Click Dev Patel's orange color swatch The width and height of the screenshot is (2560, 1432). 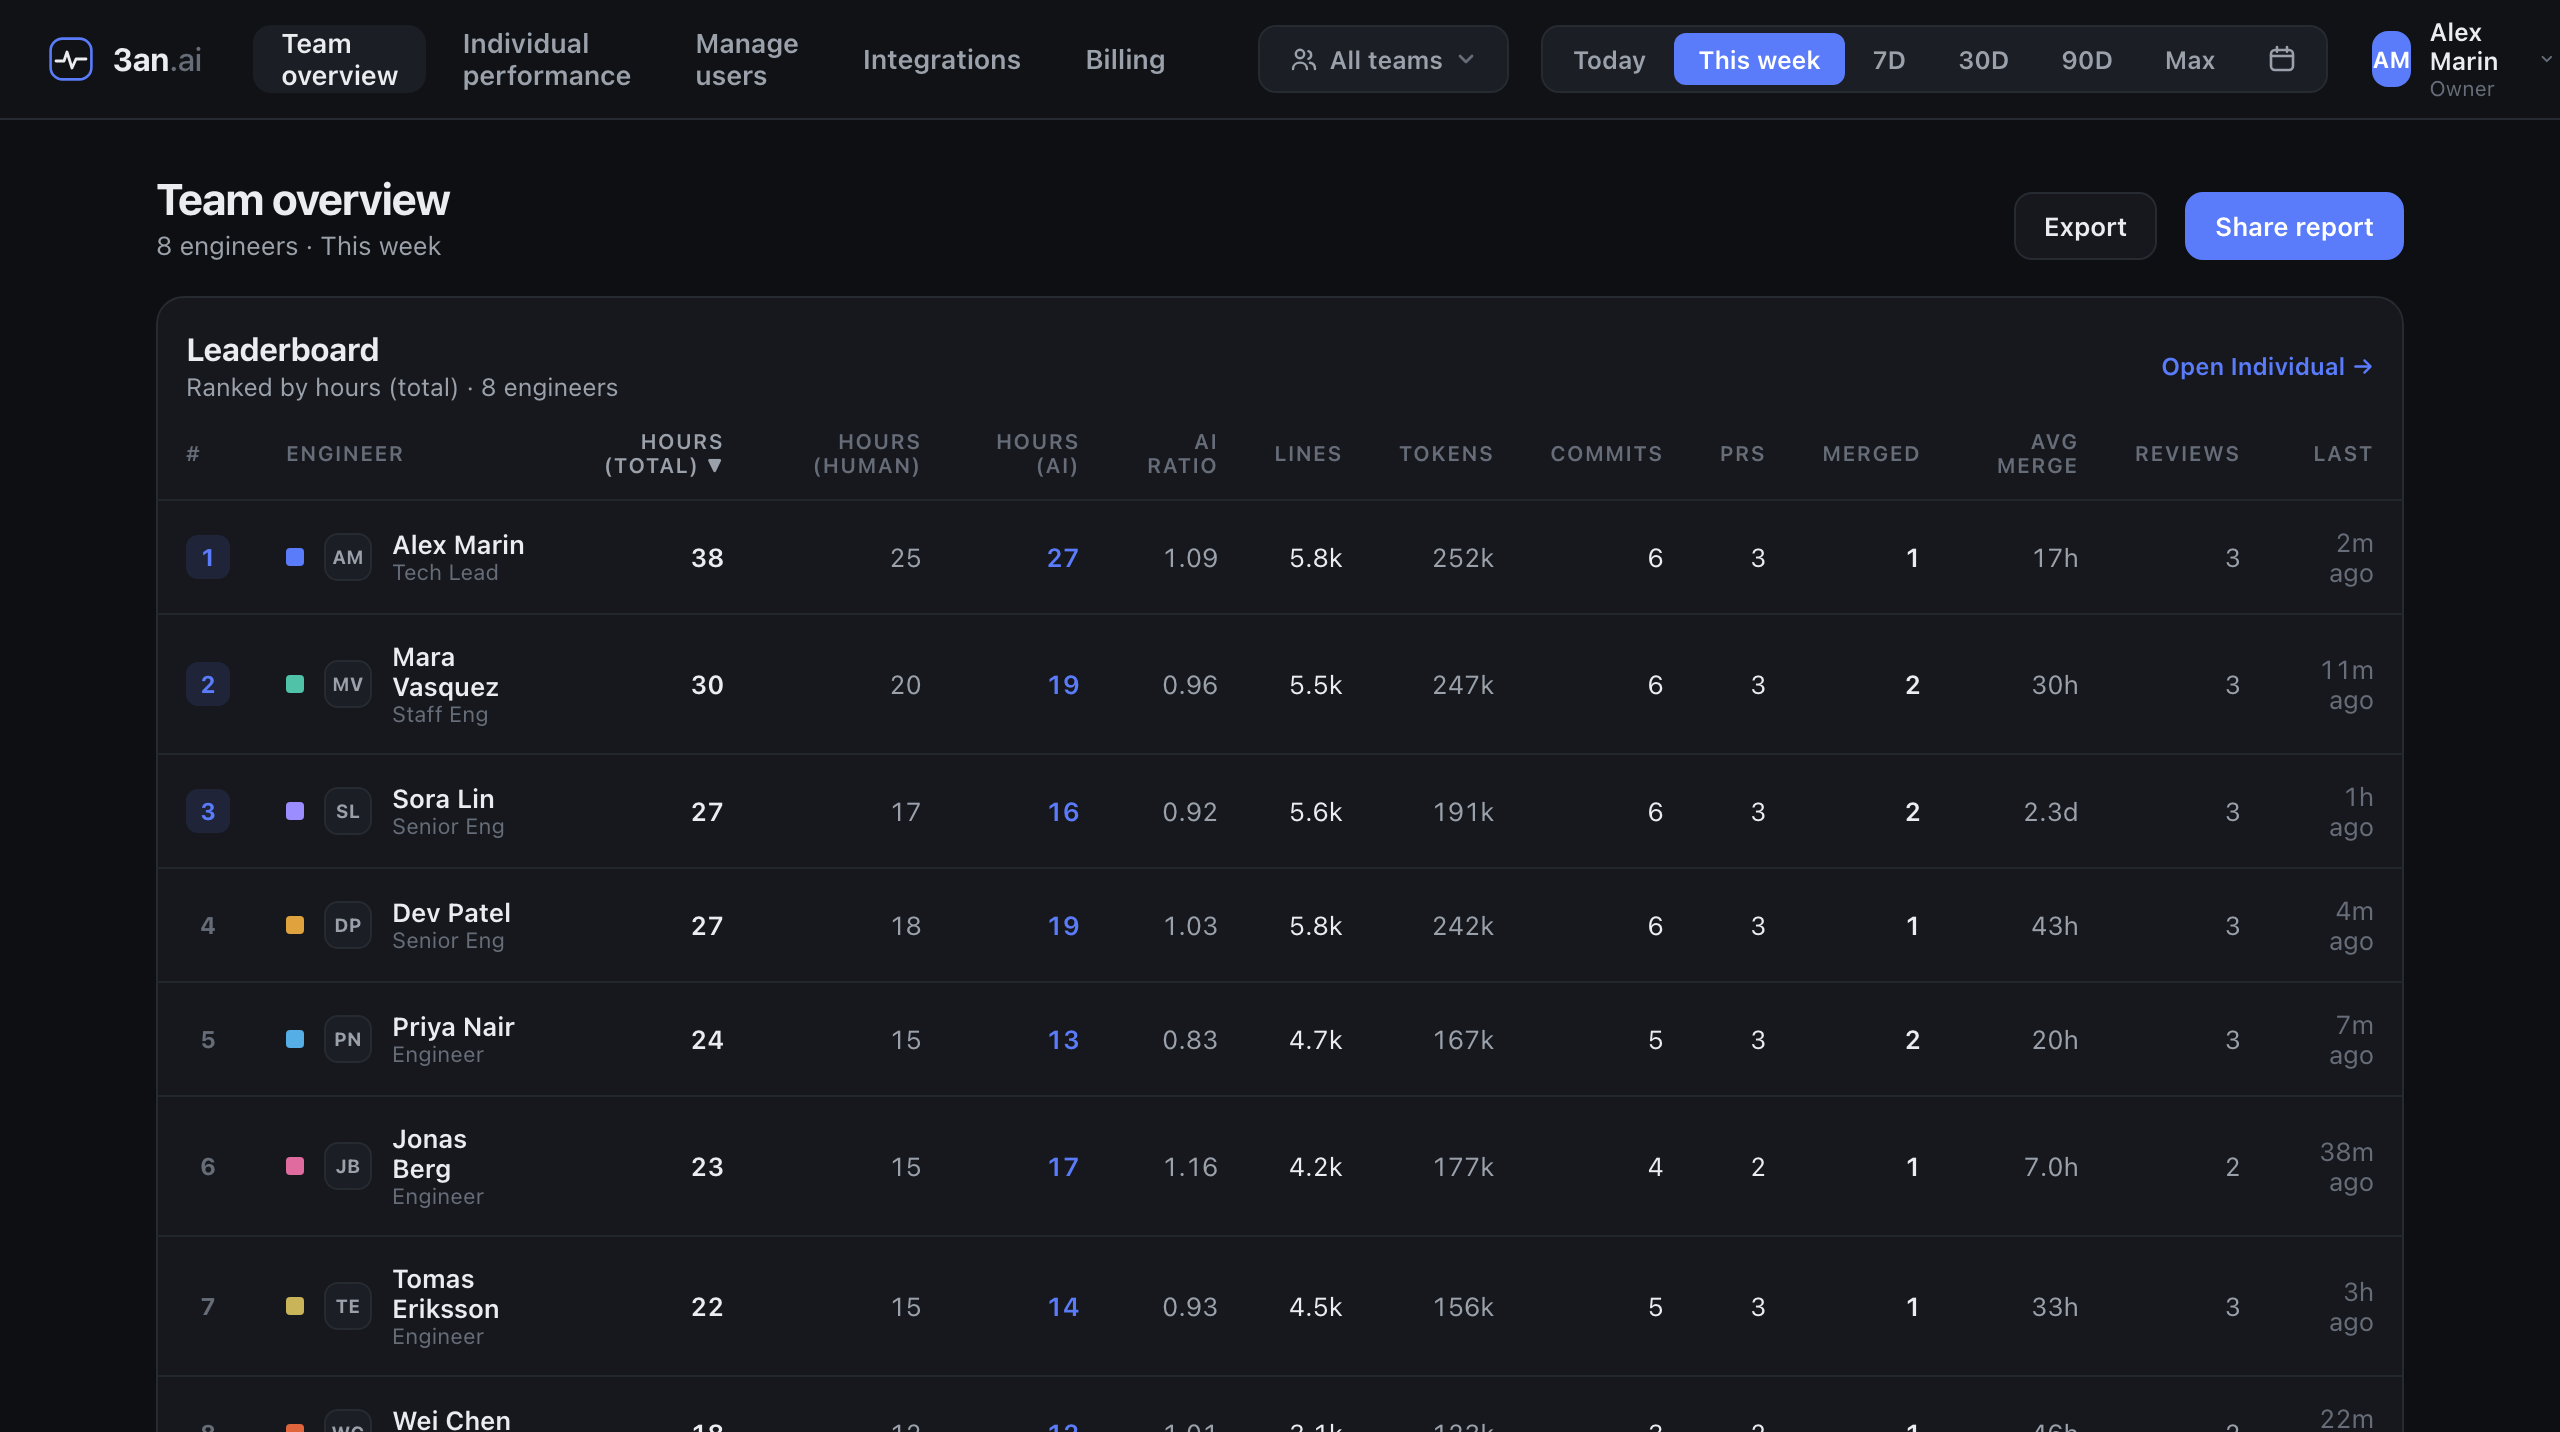295,925
